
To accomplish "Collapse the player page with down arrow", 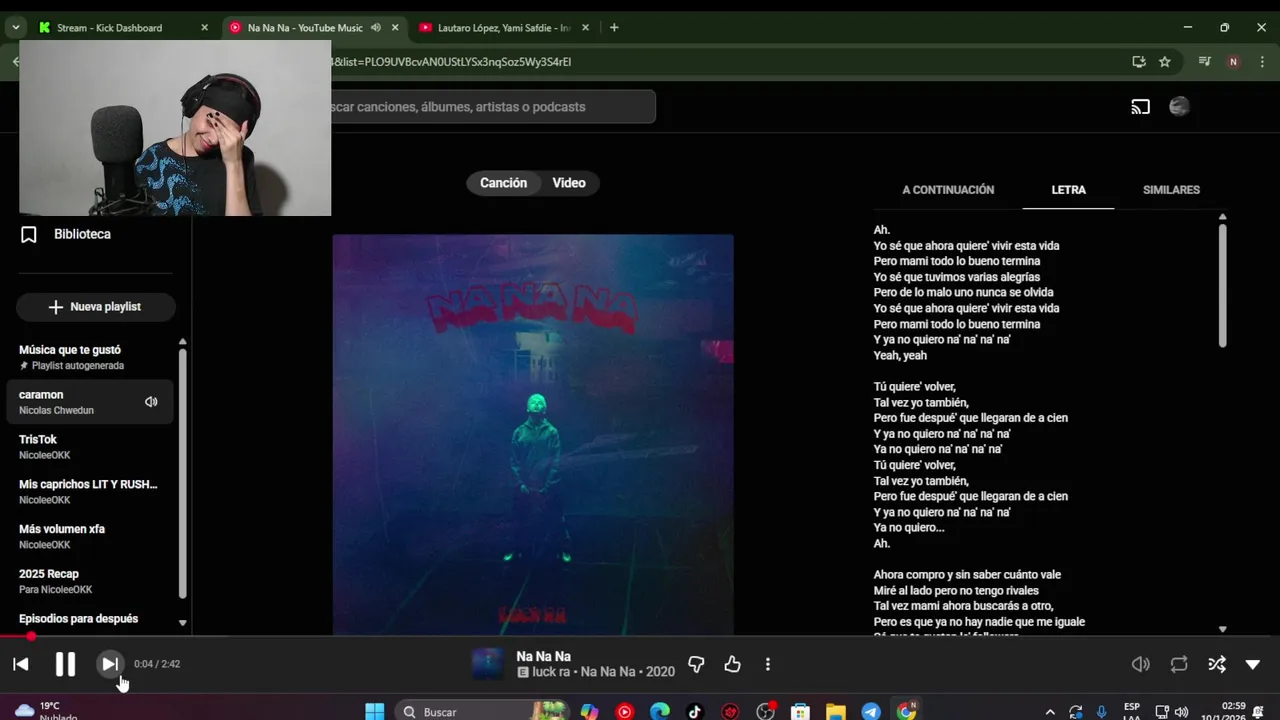I will [x=1252, y=664].
